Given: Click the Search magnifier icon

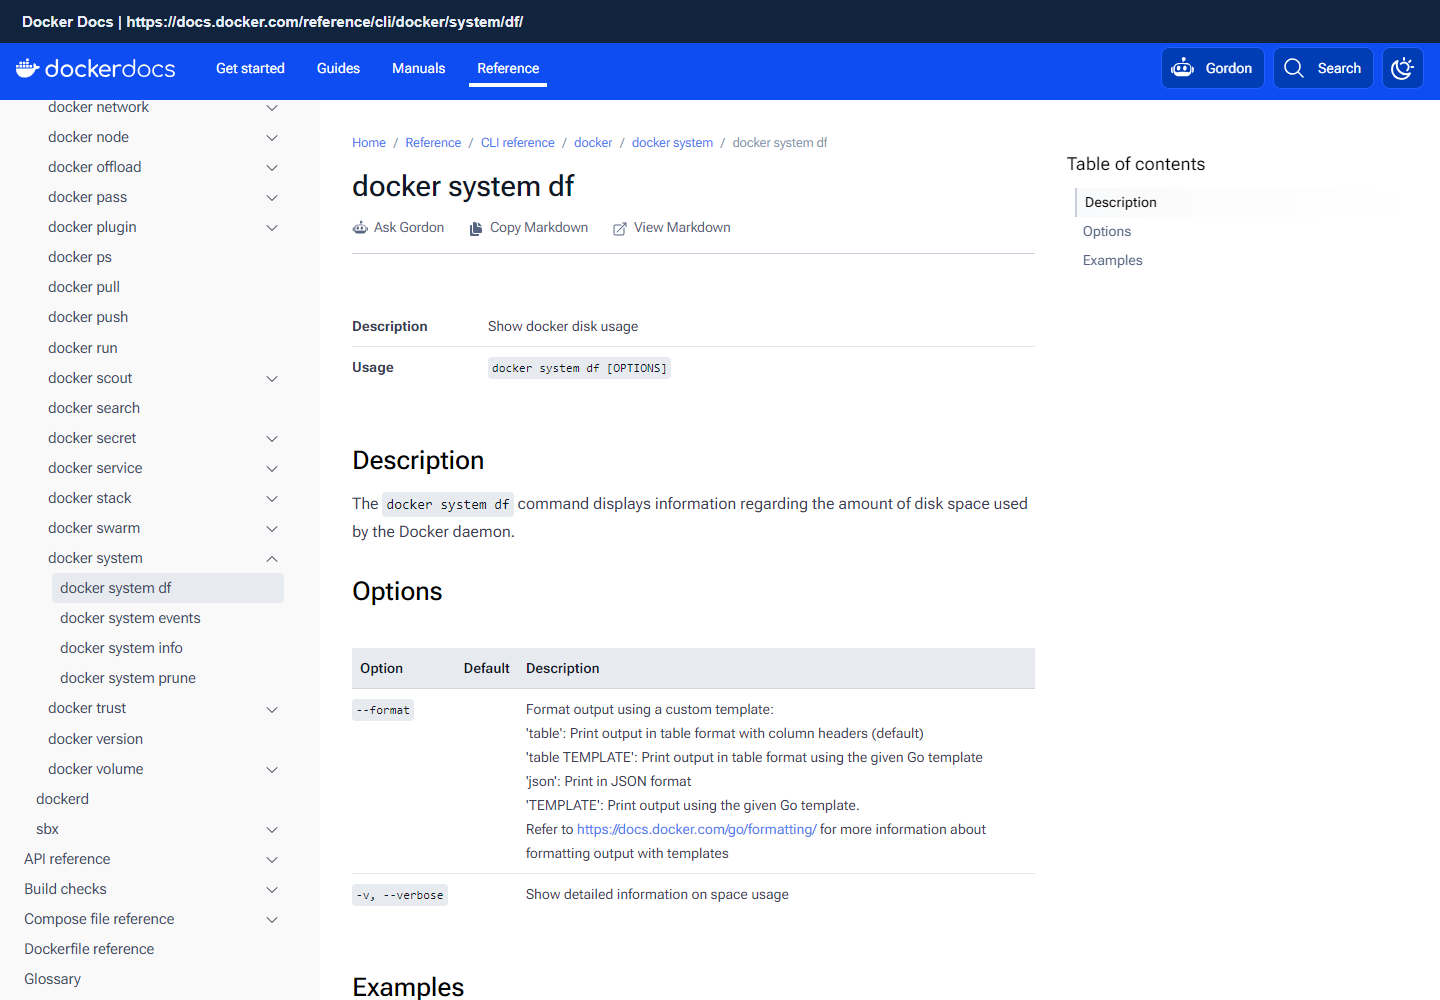Looking at the screenshot, I should tap(1294, 68).
